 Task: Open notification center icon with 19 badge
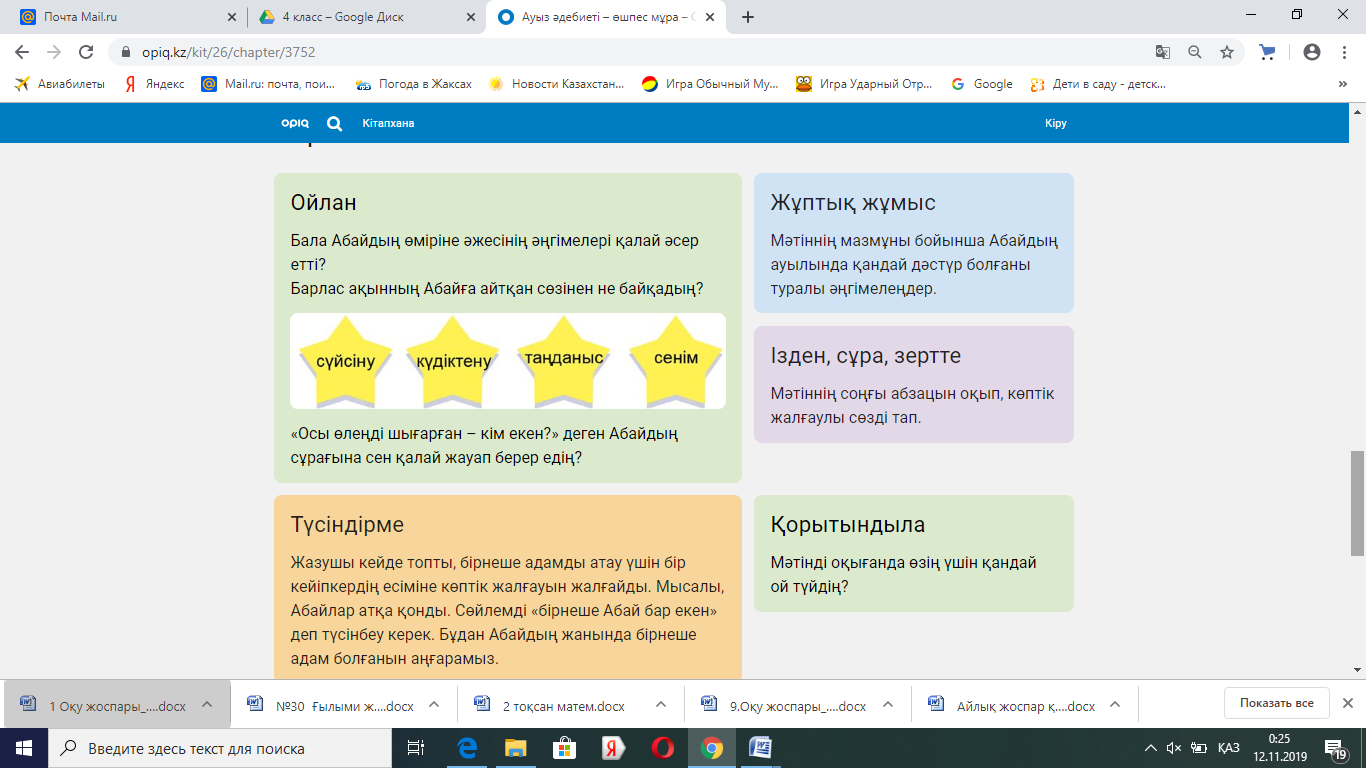[1337, 748]
